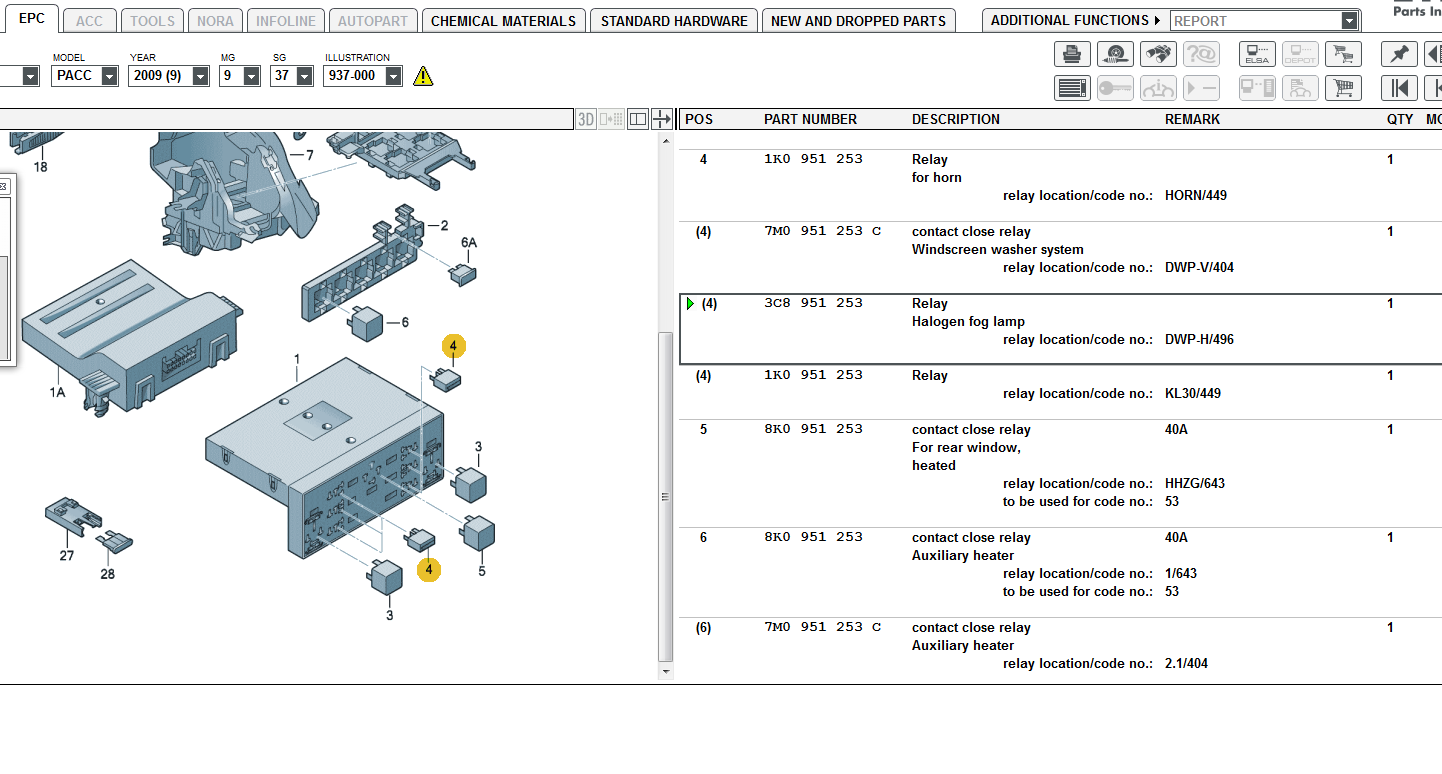Open the STANDARD HARDWARE tab

tap(674, 21)
